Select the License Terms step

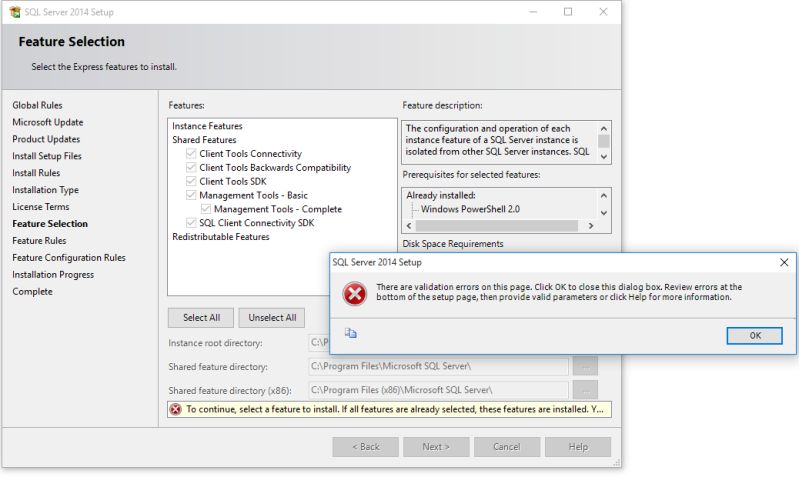point(40,207)
